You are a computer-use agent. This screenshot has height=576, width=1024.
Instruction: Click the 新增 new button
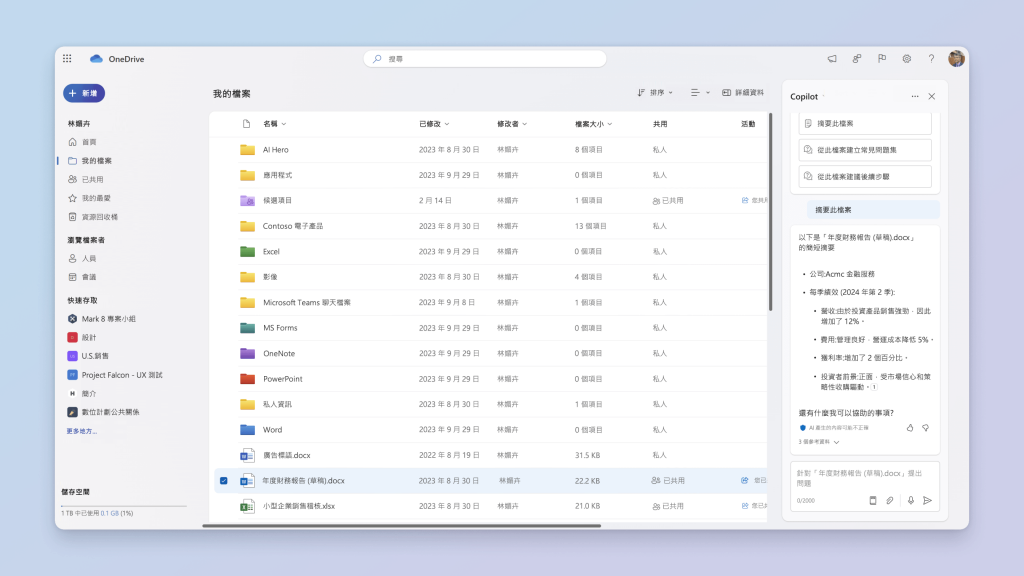[x=84, y=93]
